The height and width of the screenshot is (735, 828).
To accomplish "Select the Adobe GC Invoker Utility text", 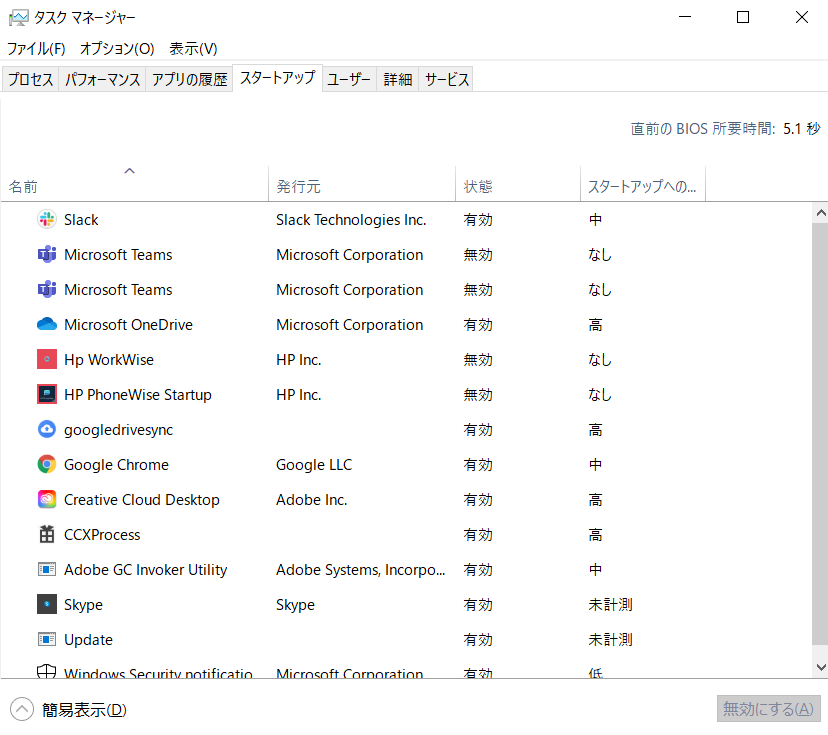I will 145,570.
